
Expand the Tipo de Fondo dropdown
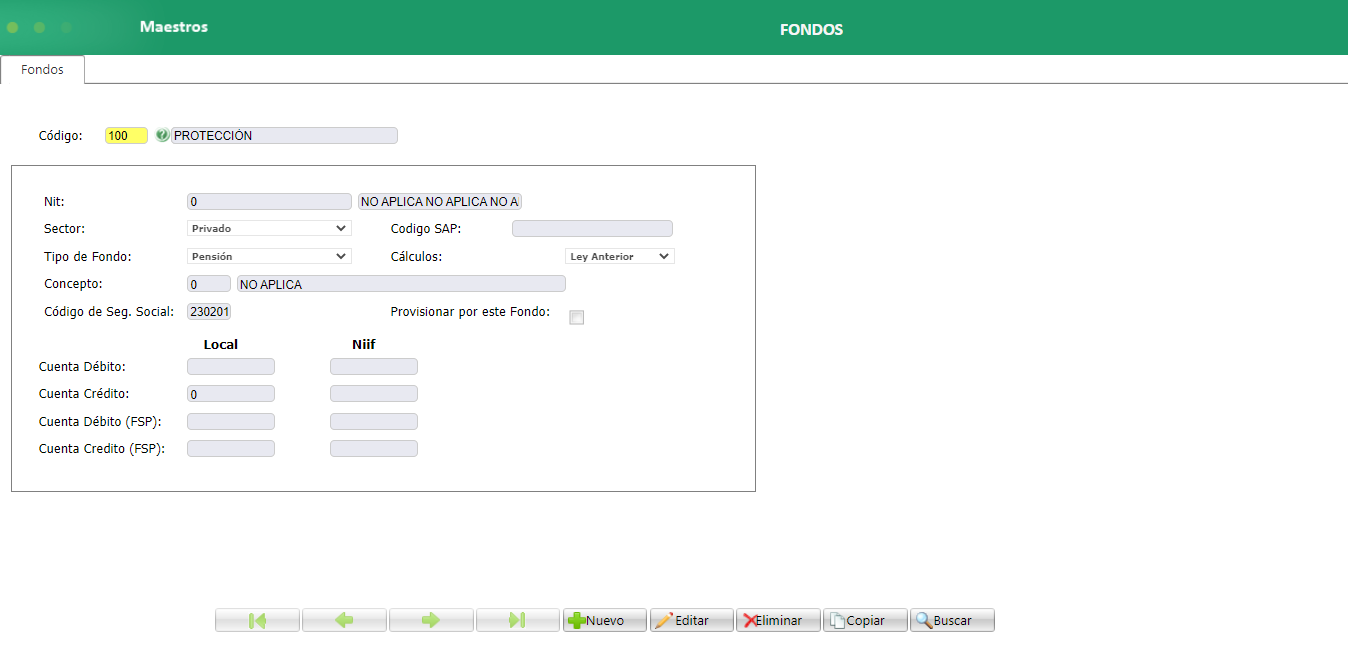[269, 256]
